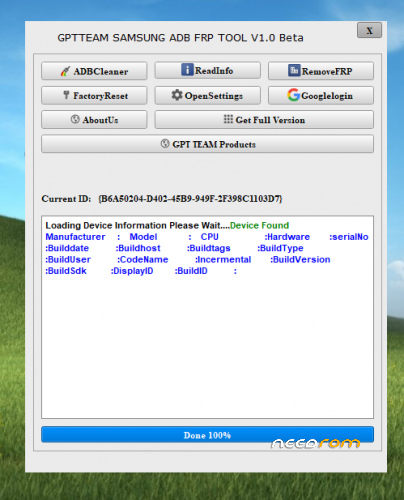Open device settings via OpenSettings

207,96
